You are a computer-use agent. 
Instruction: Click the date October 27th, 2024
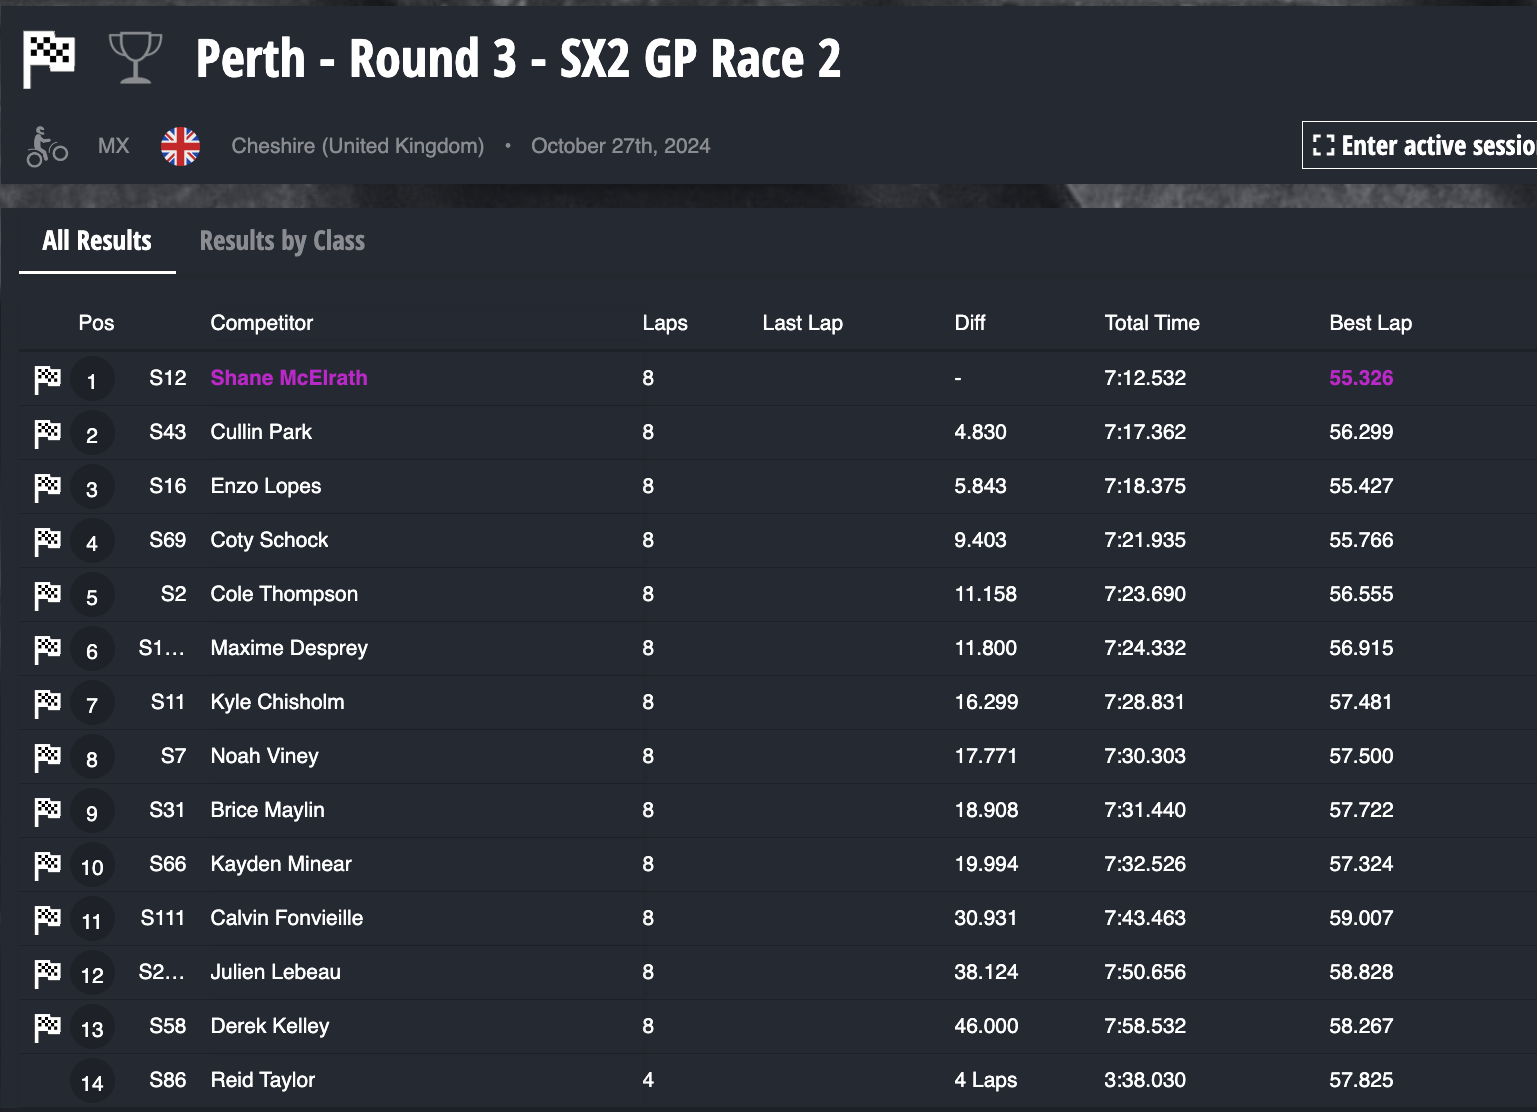coord(621,146)
